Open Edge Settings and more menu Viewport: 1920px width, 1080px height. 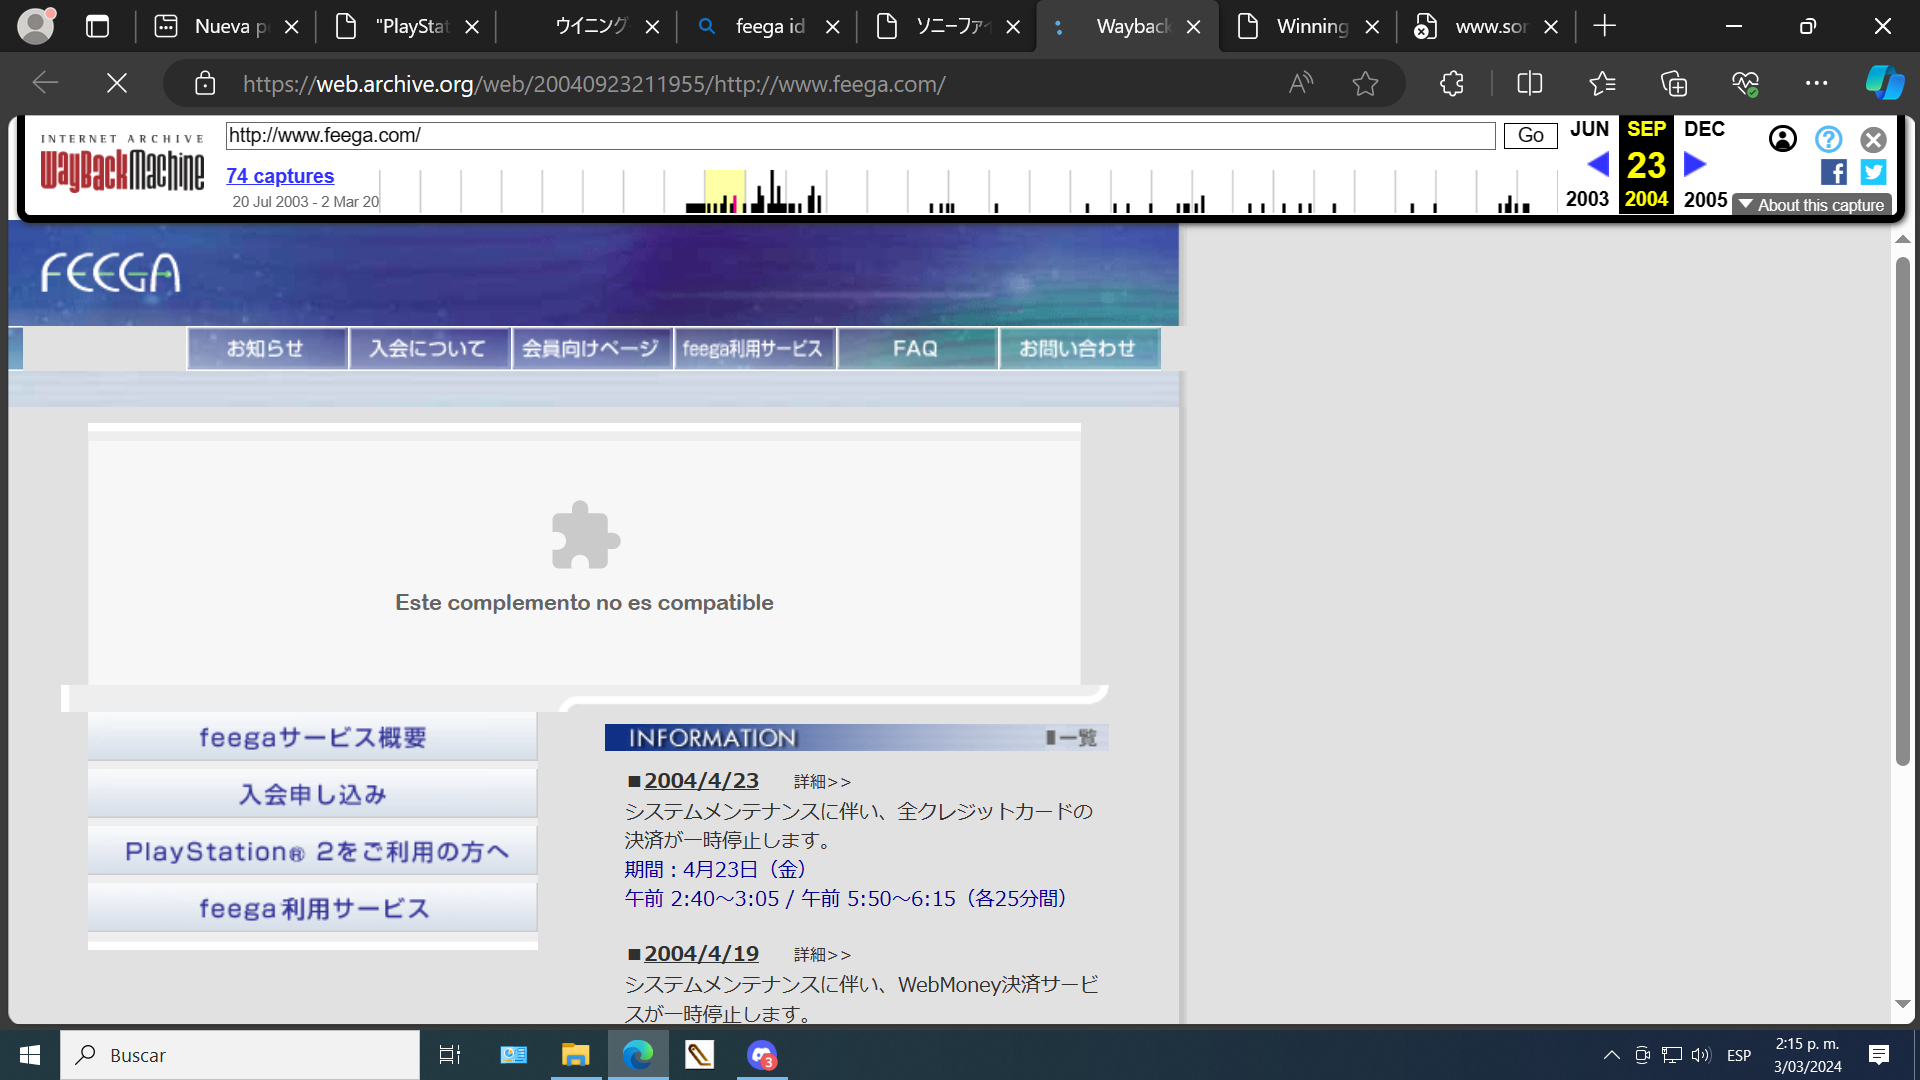[1817, 83]
